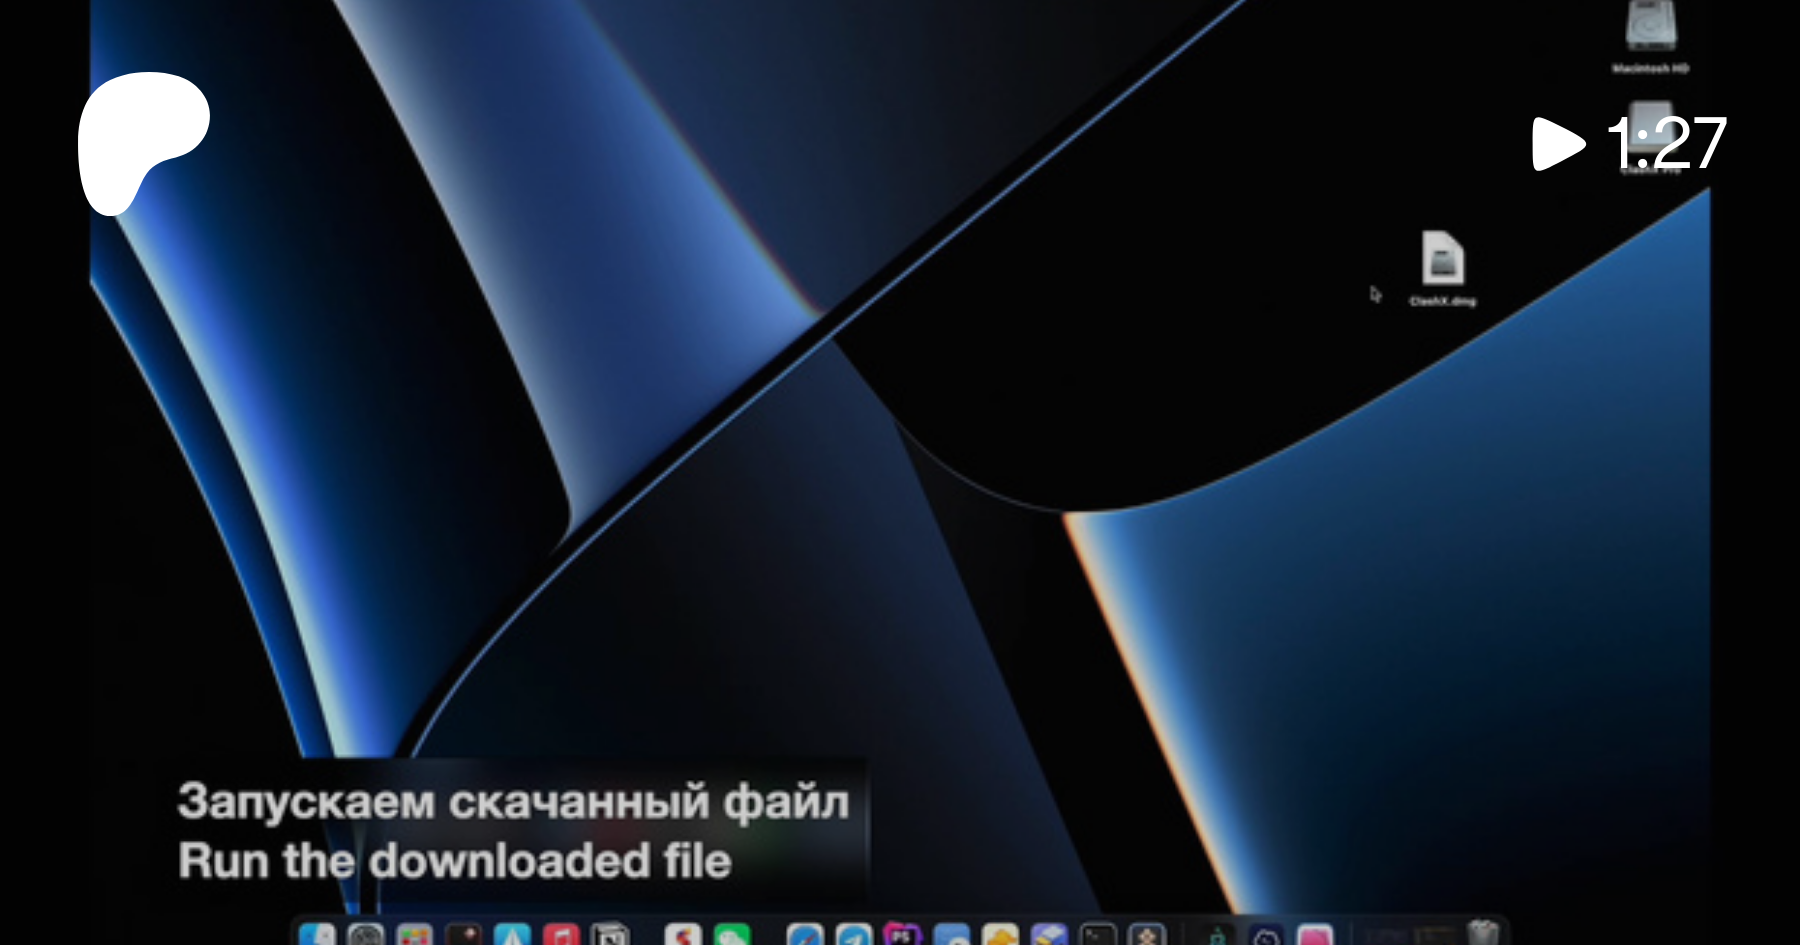
Task: Click the "Run the downloaded file" caption
Action: point(455,861)
